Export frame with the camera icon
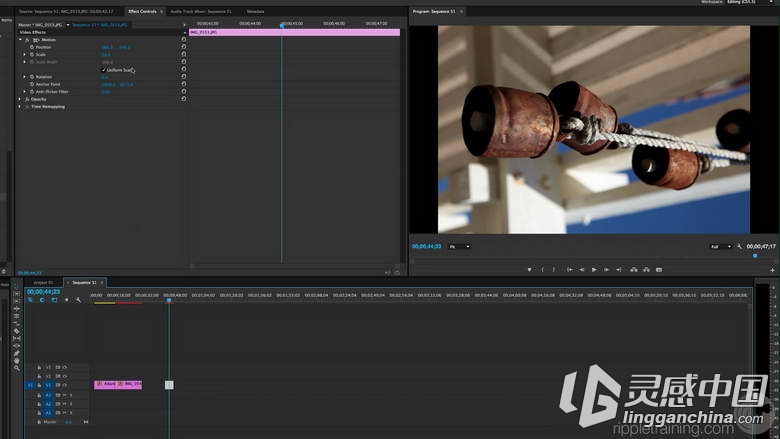The image size is (780, 439). [659, 269]
